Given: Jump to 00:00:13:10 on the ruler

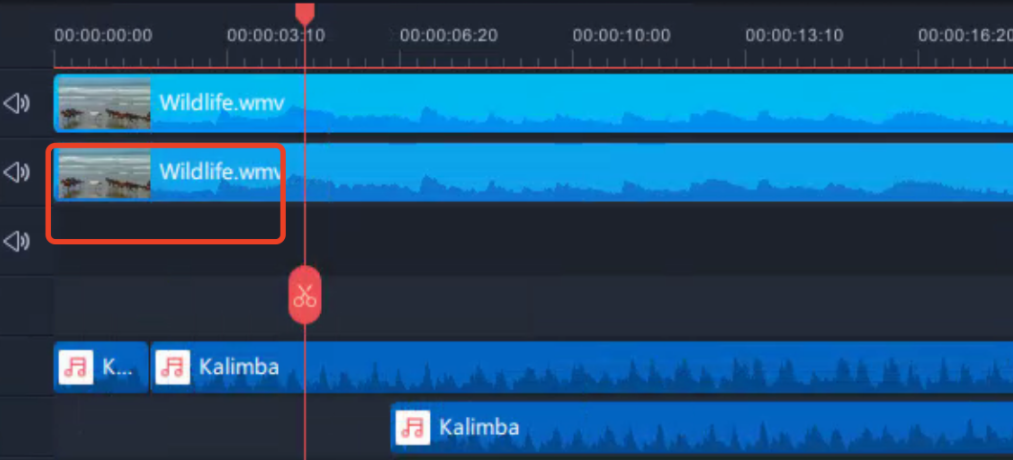Looking at the screenshot, I should point(794,36).
